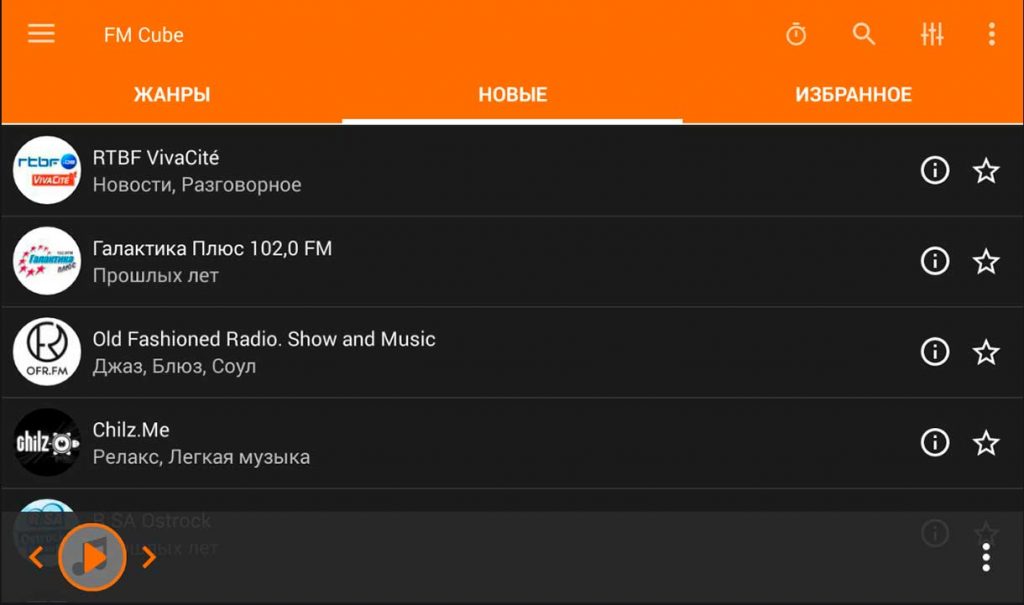The image size is (1024, 605).
Task: Click the orange play button
Action: click(92, 557)
